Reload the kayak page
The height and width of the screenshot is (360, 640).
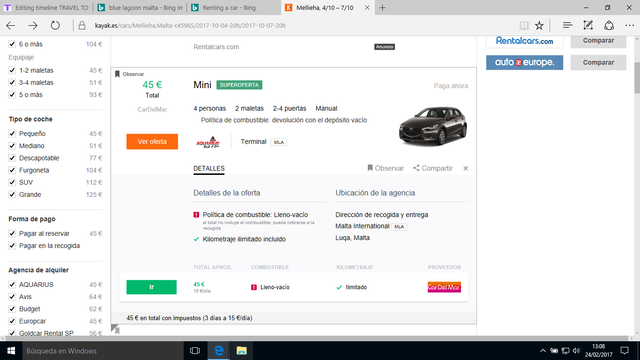[x=55, y=25]
